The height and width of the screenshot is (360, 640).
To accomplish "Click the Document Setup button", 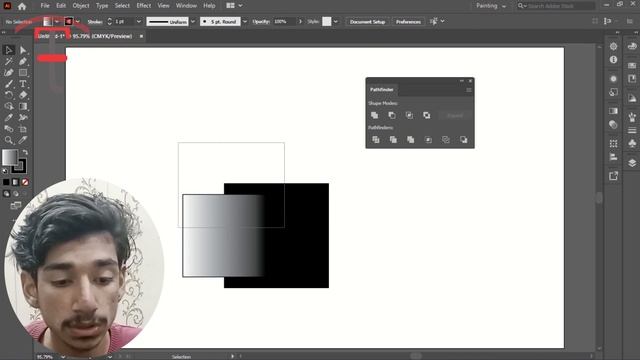I will 367,22.
